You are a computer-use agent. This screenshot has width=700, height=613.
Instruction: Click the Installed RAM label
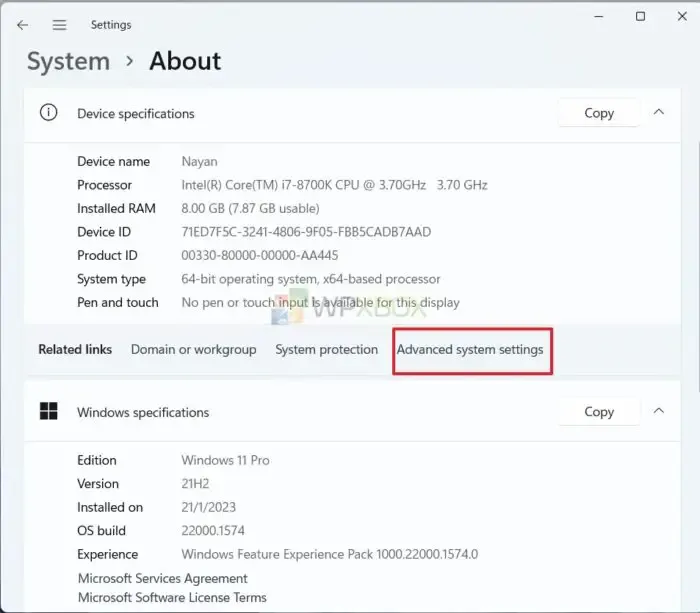pos(116,209)
